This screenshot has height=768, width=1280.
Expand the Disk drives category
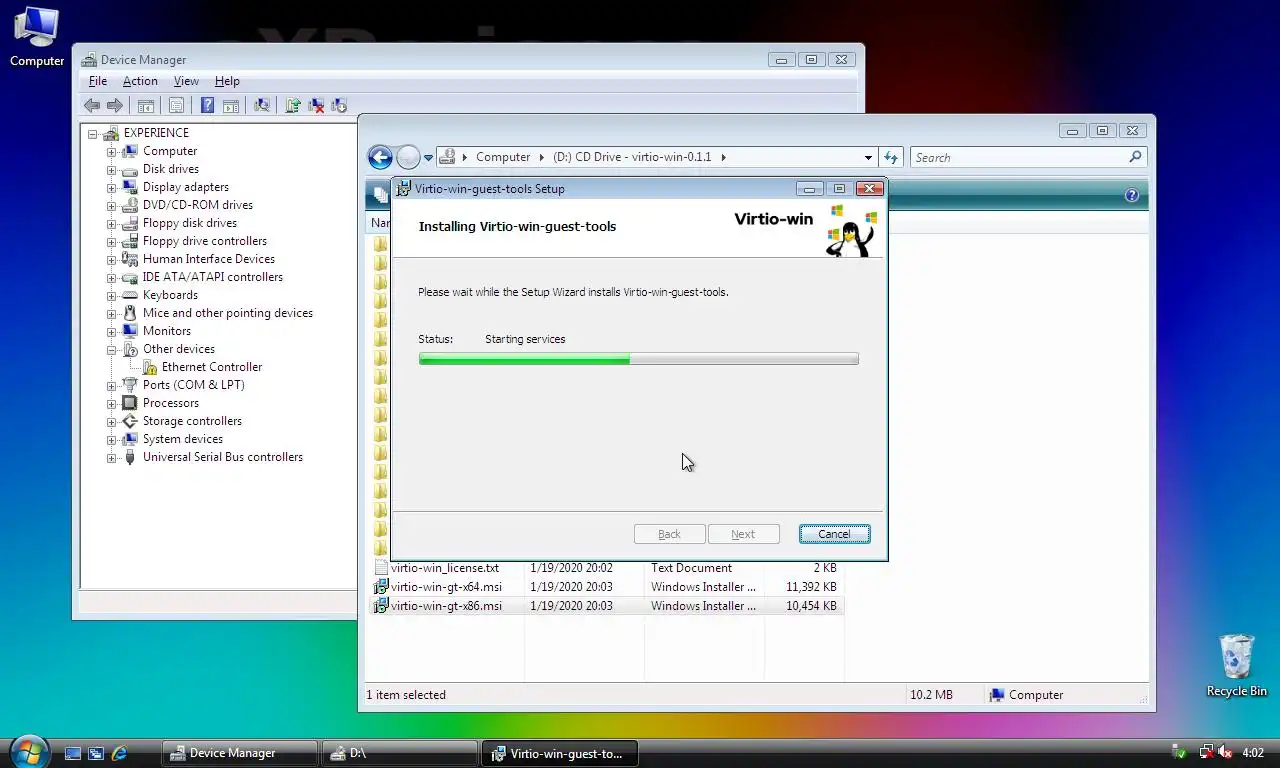[112, 169]
